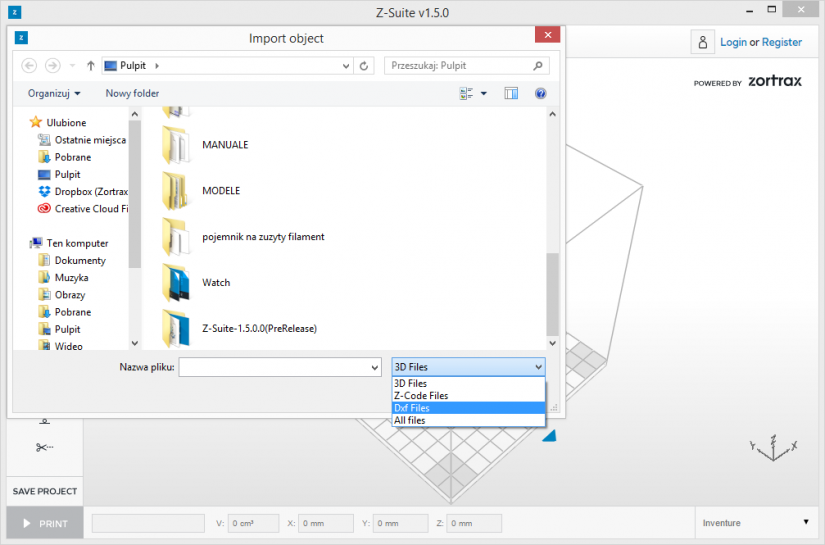This screenshot has width=825, height=545.
Task: Open the help question mark icon
Action: (x=540, y=94)
